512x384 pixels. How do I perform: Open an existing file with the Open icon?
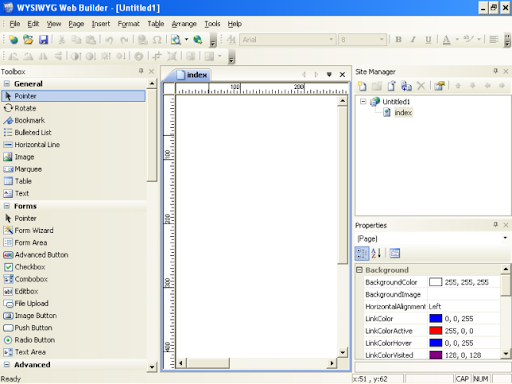[28, 40]
